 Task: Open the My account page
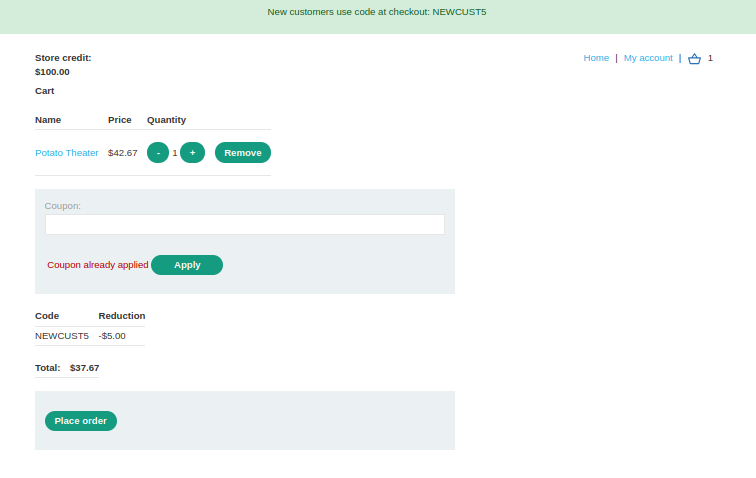tap(648, 58)
